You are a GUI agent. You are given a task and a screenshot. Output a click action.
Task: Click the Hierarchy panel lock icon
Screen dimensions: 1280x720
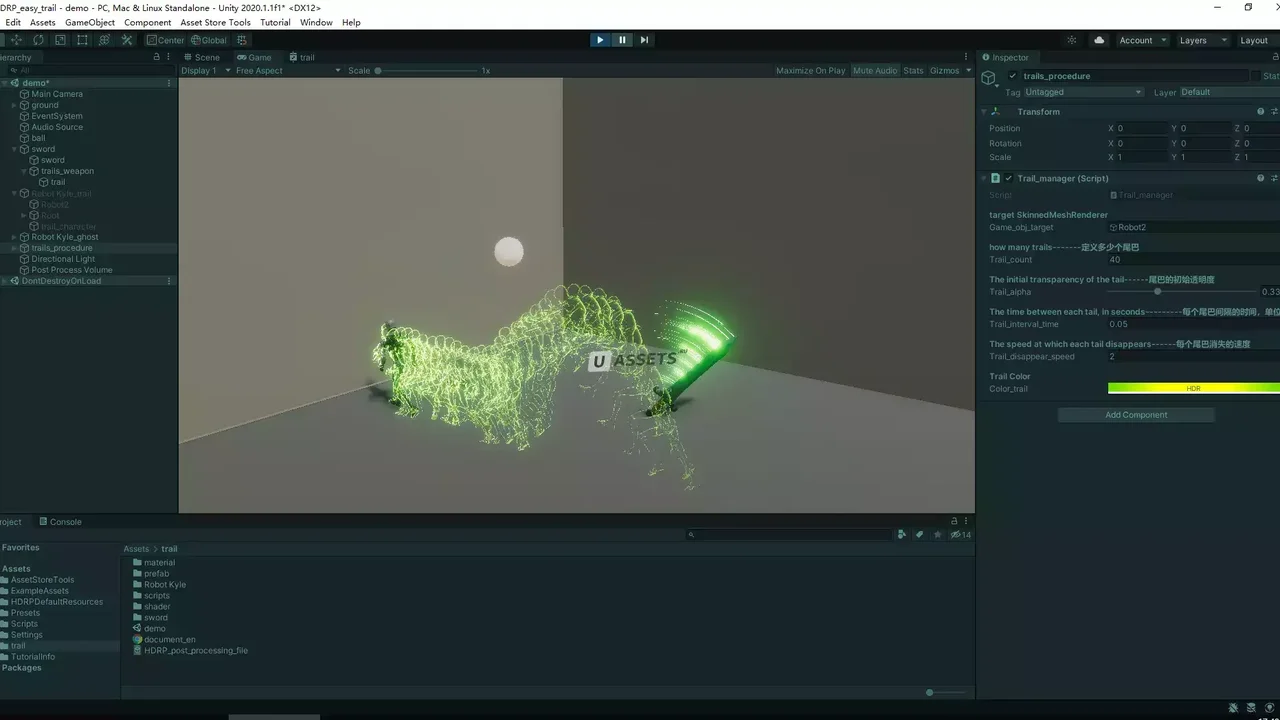point(156,57)
